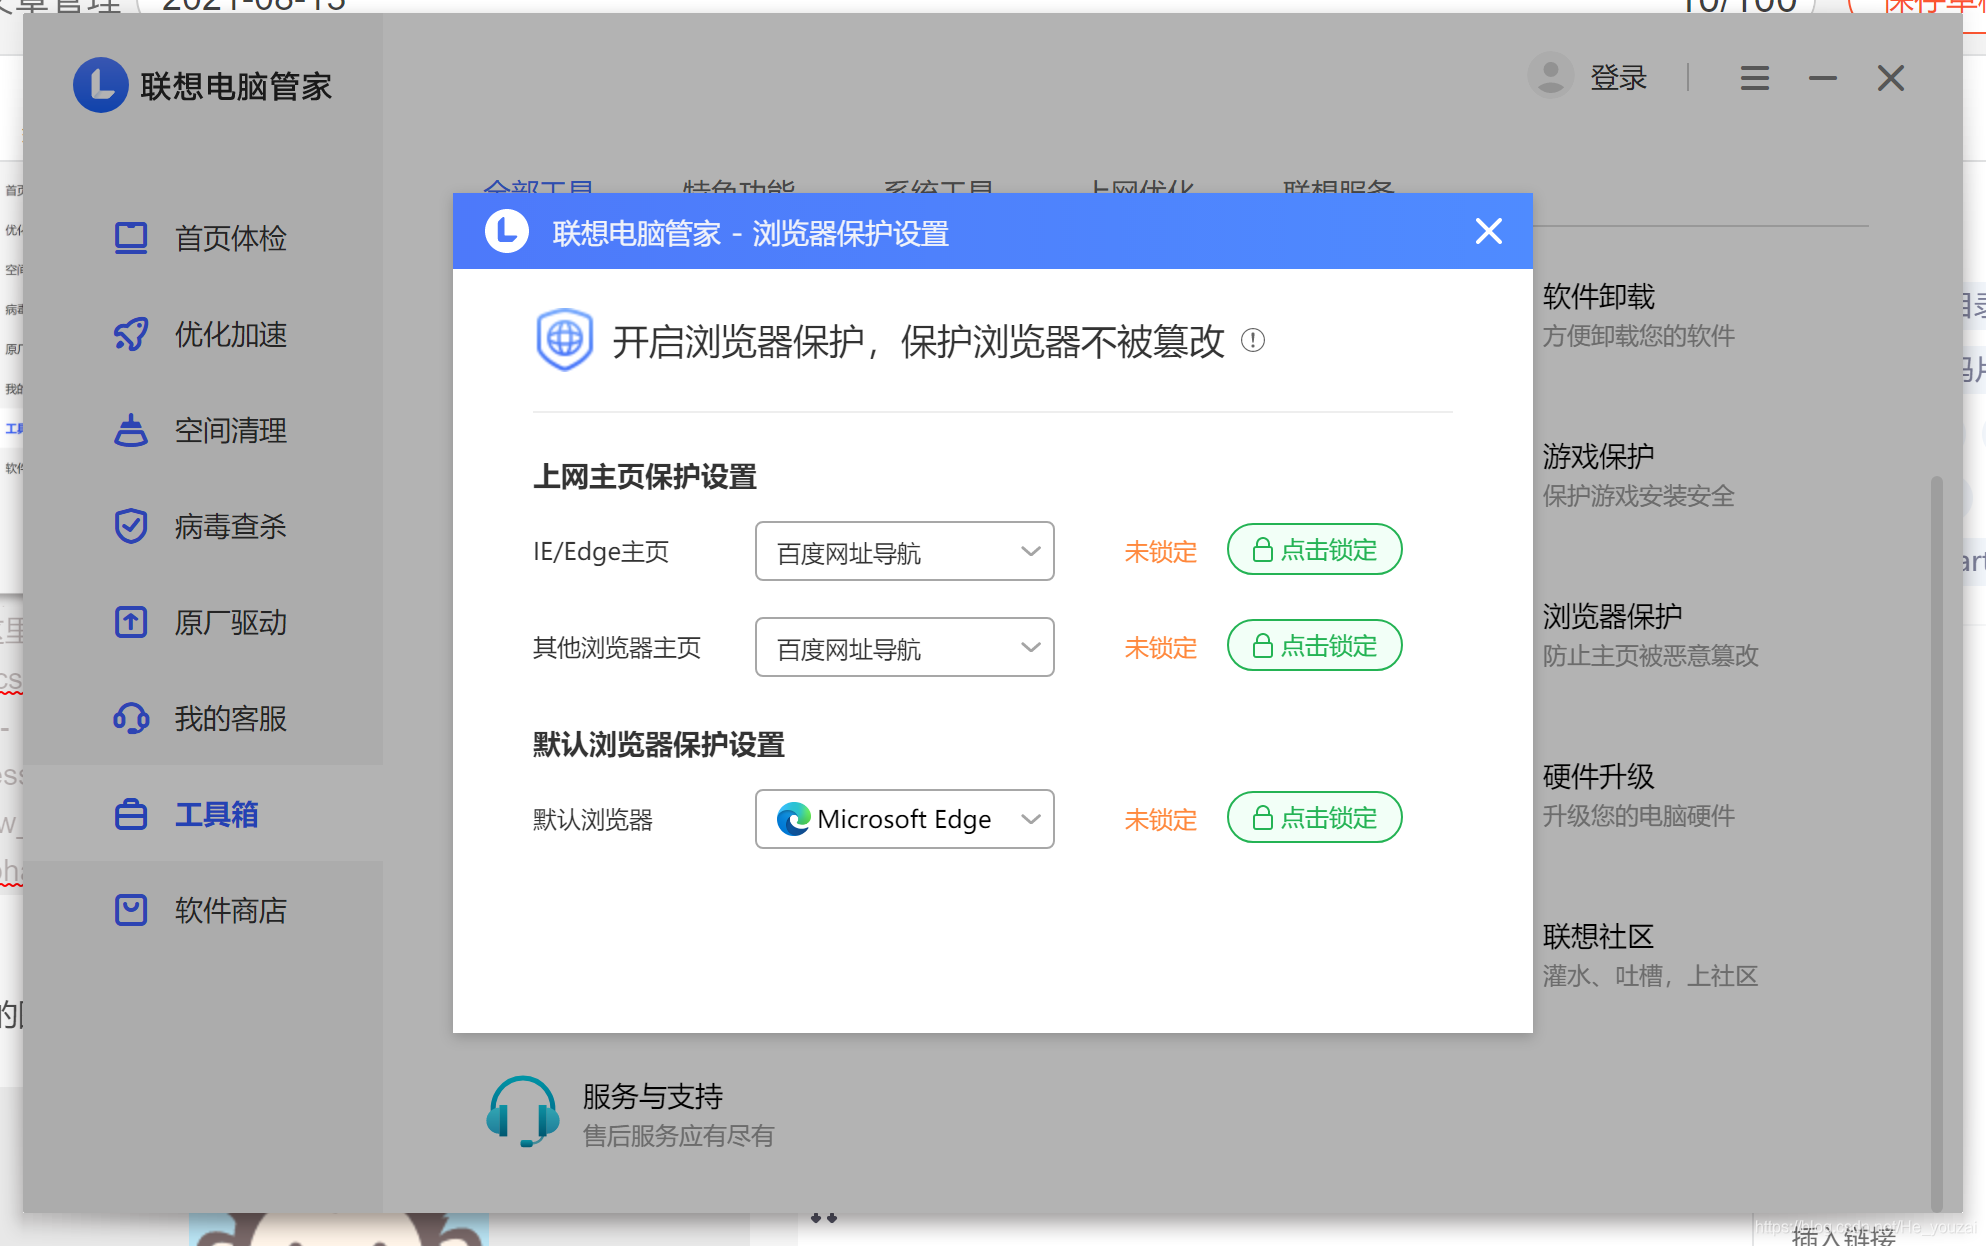Click the 默认浏览器保护设置 section heading

point(659,744)
